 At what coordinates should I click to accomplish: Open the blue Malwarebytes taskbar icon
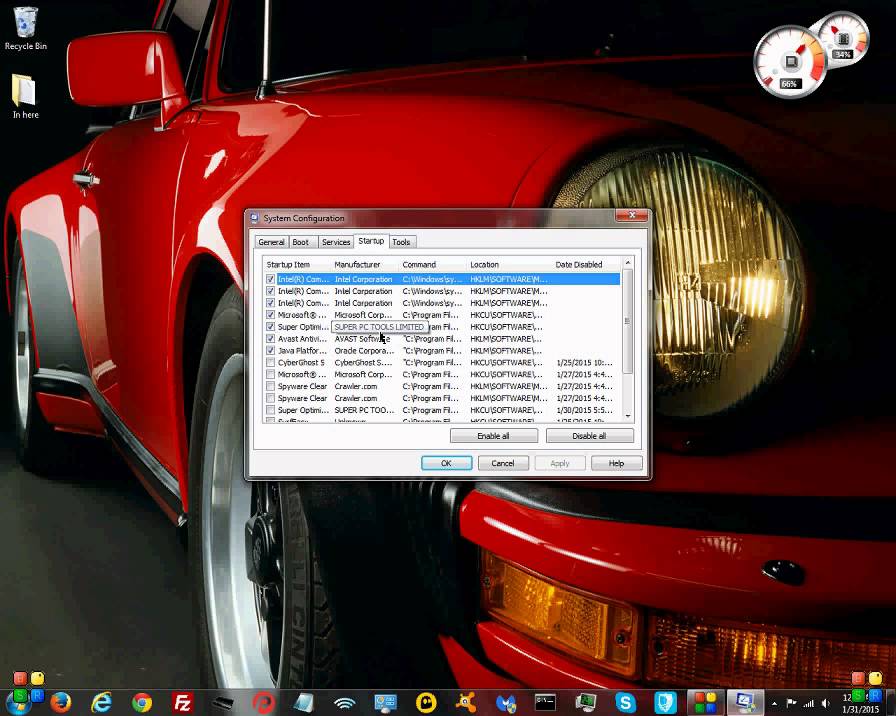506,702
